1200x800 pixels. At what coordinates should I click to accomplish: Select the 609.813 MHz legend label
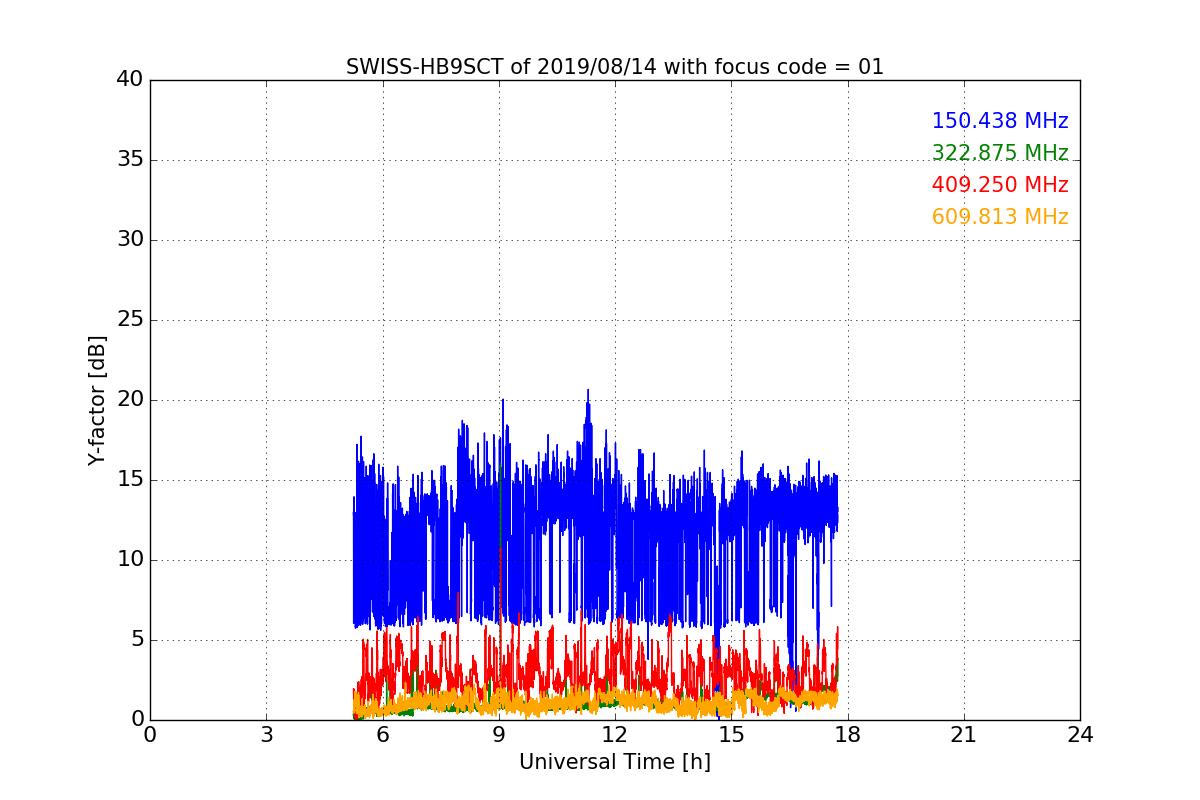click(x=1000, y=217)
